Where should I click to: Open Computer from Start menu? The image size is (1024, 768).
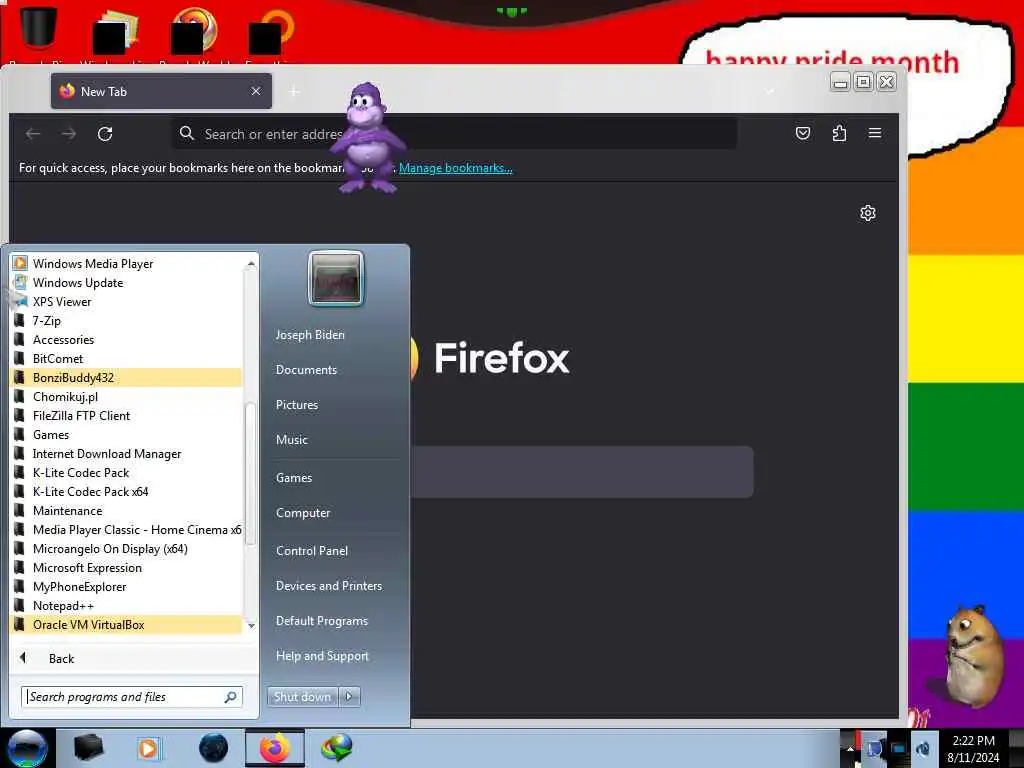pyautogui.click(x=303, y=513)
